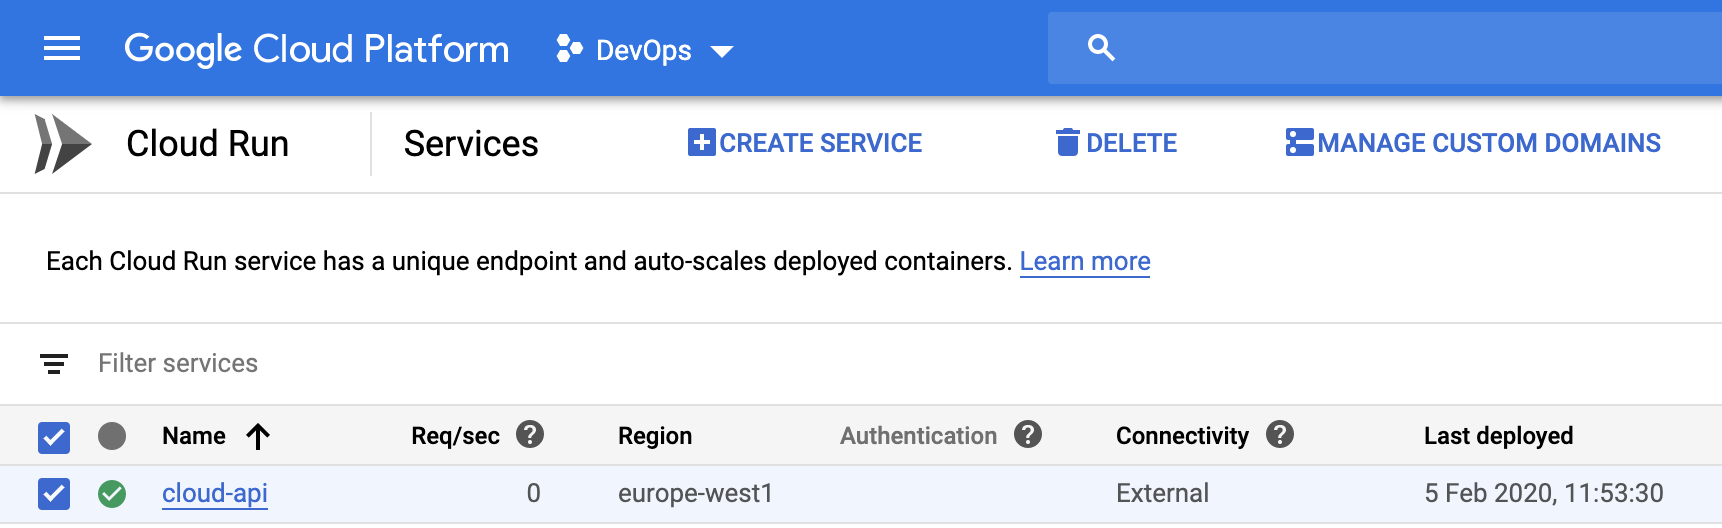The image size is (1722, 528).
Task: Click the Cloud Run title text
Action: (208, 144)
